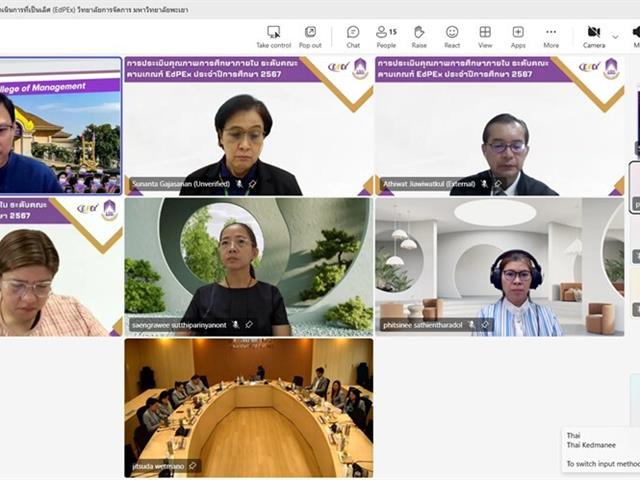640x480 pixels.
Task: Toggle the Camera on or off
Action: click(594, 37)
